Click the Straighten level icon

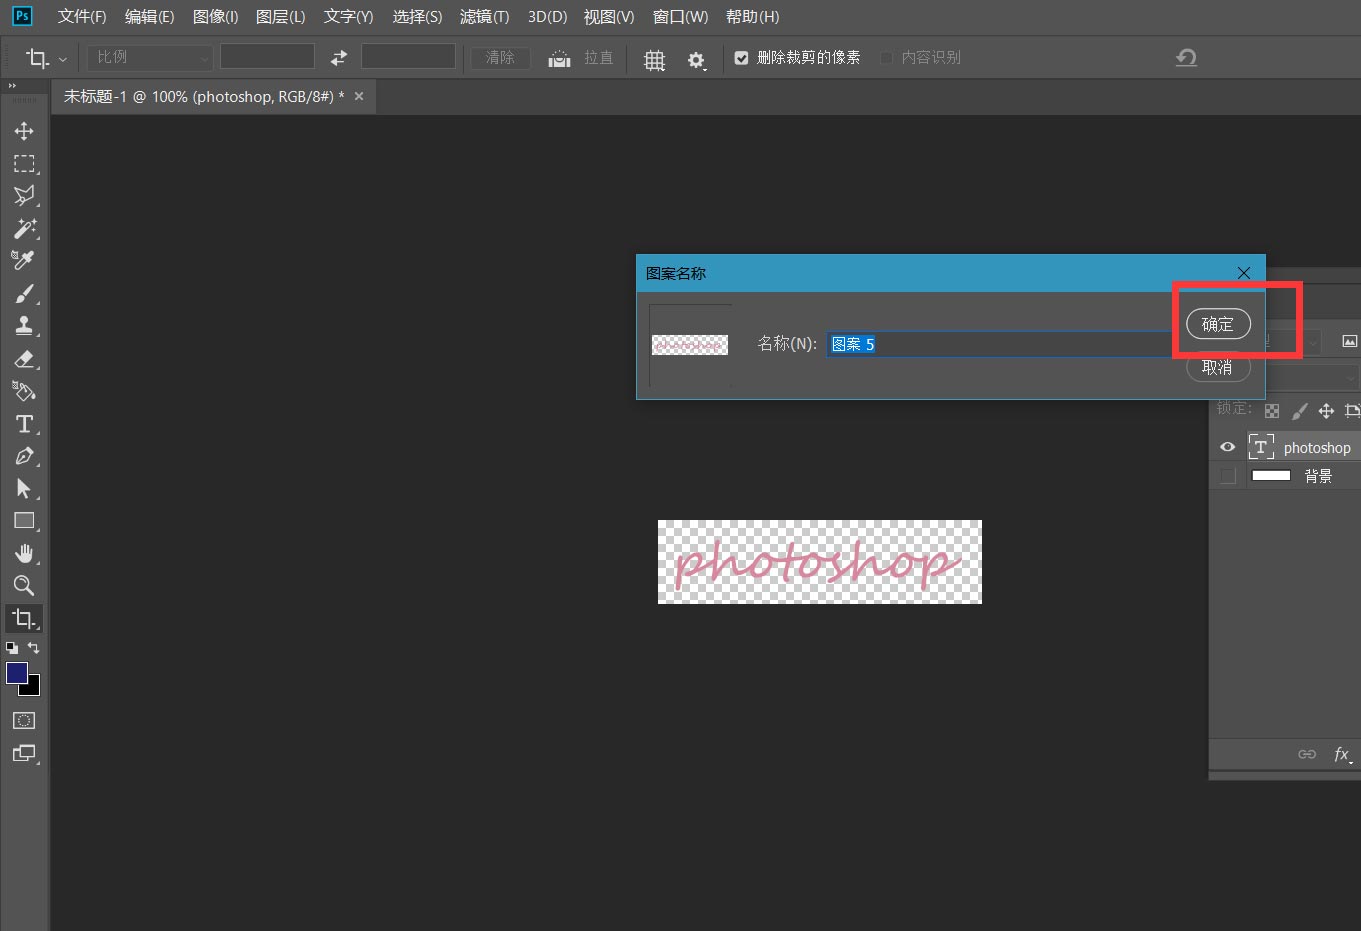coord(560,58)
